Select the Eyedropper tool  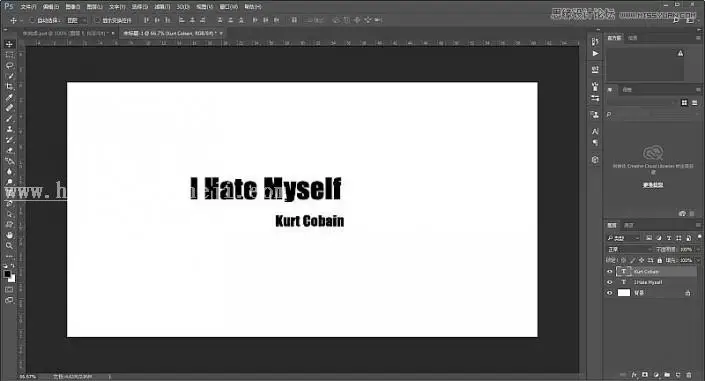pos(9,97)
